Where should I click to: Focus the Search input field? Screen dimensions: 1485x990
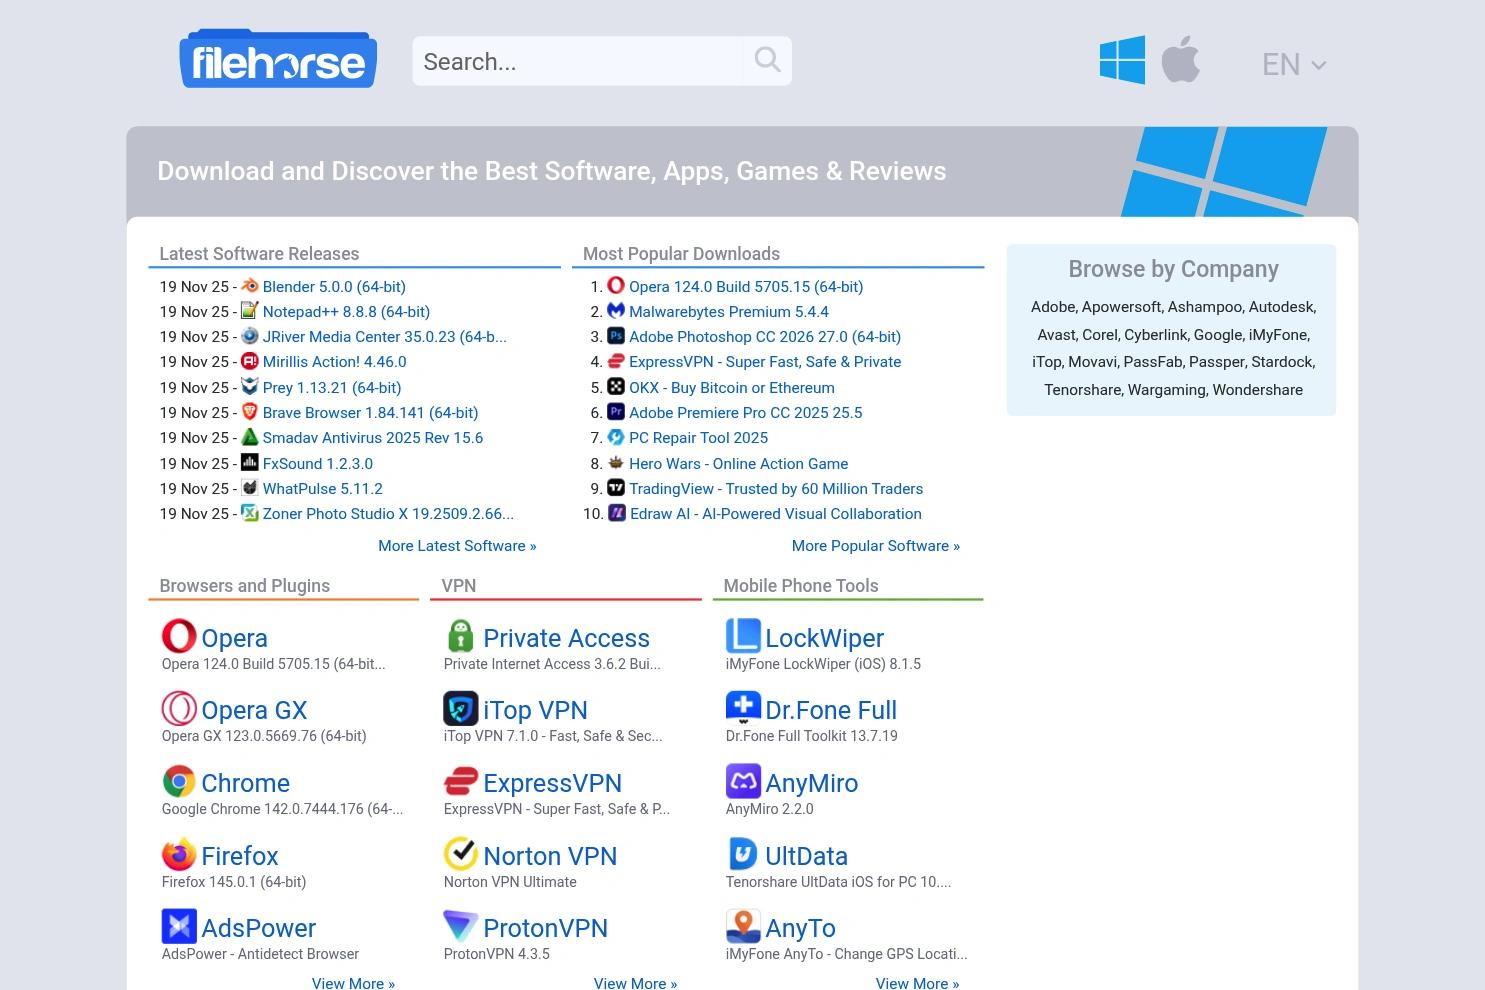(578, 61)
